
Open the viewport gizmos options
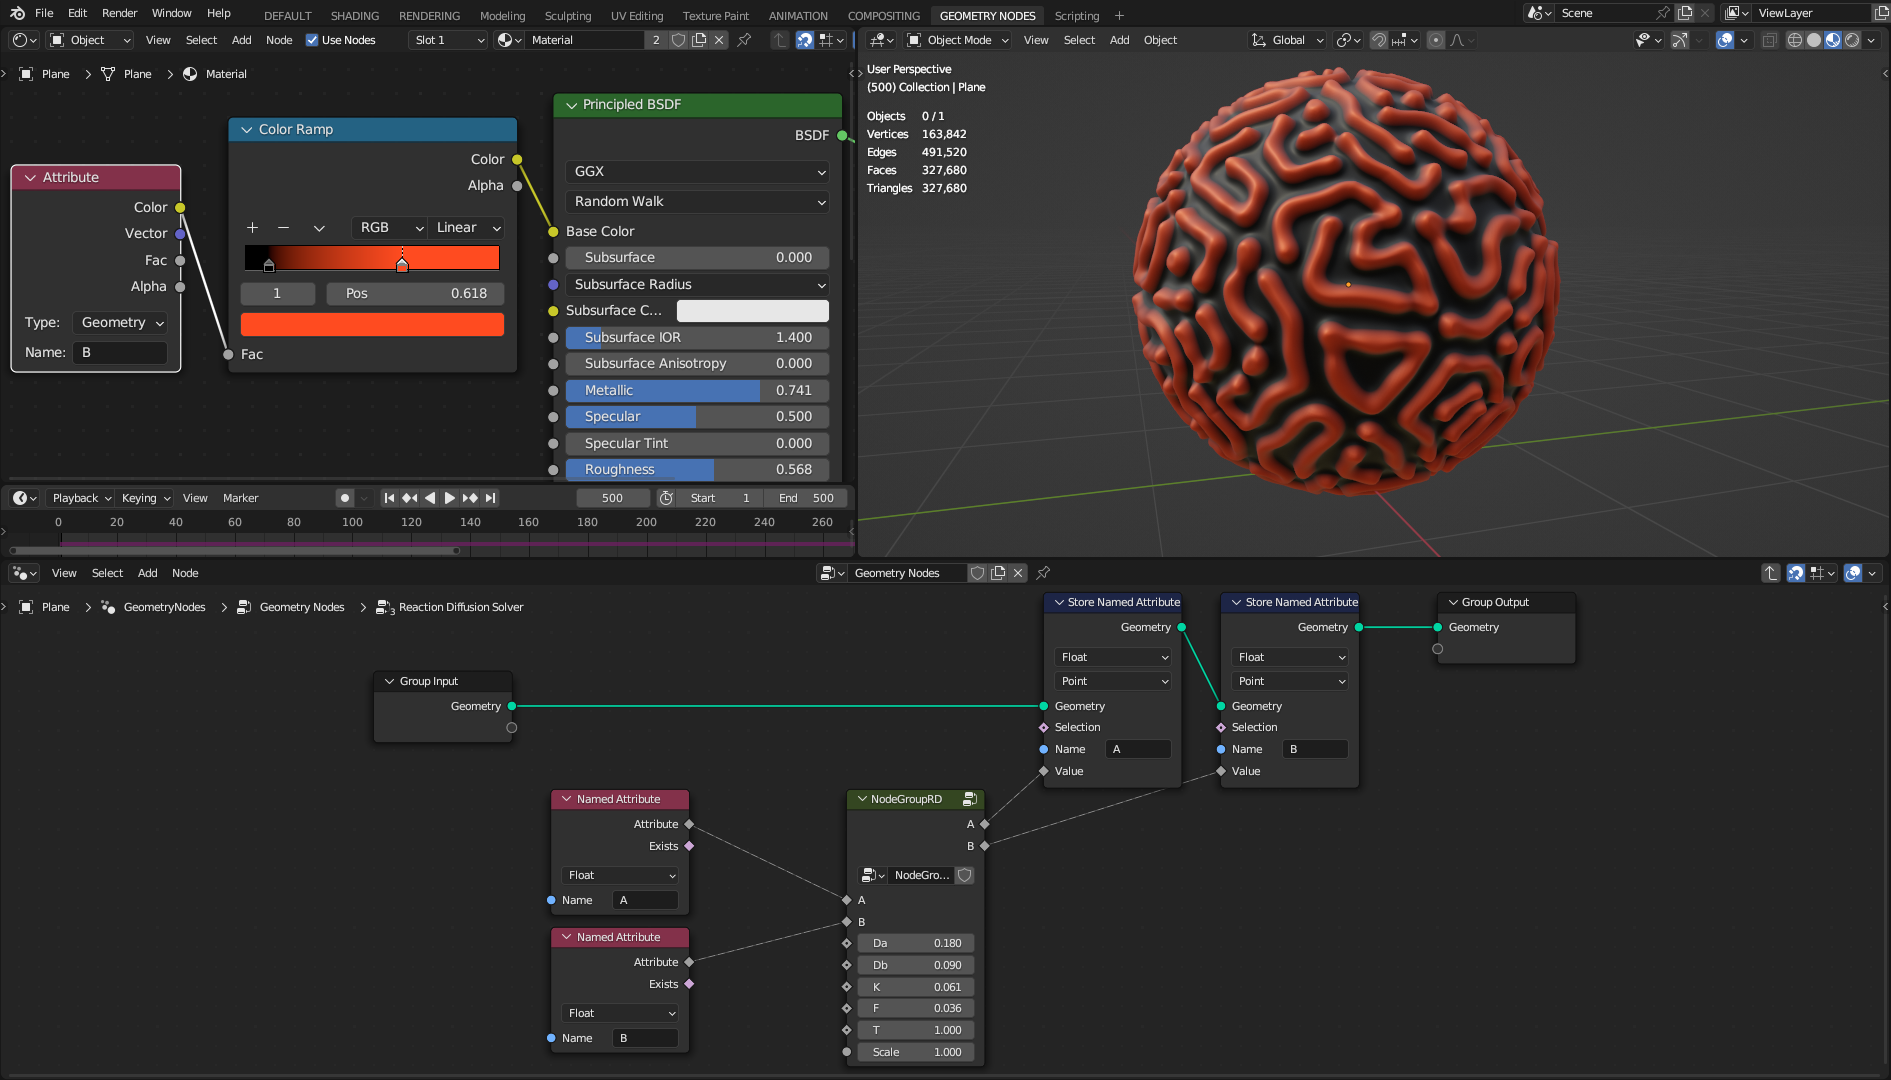coord(1699,40)
